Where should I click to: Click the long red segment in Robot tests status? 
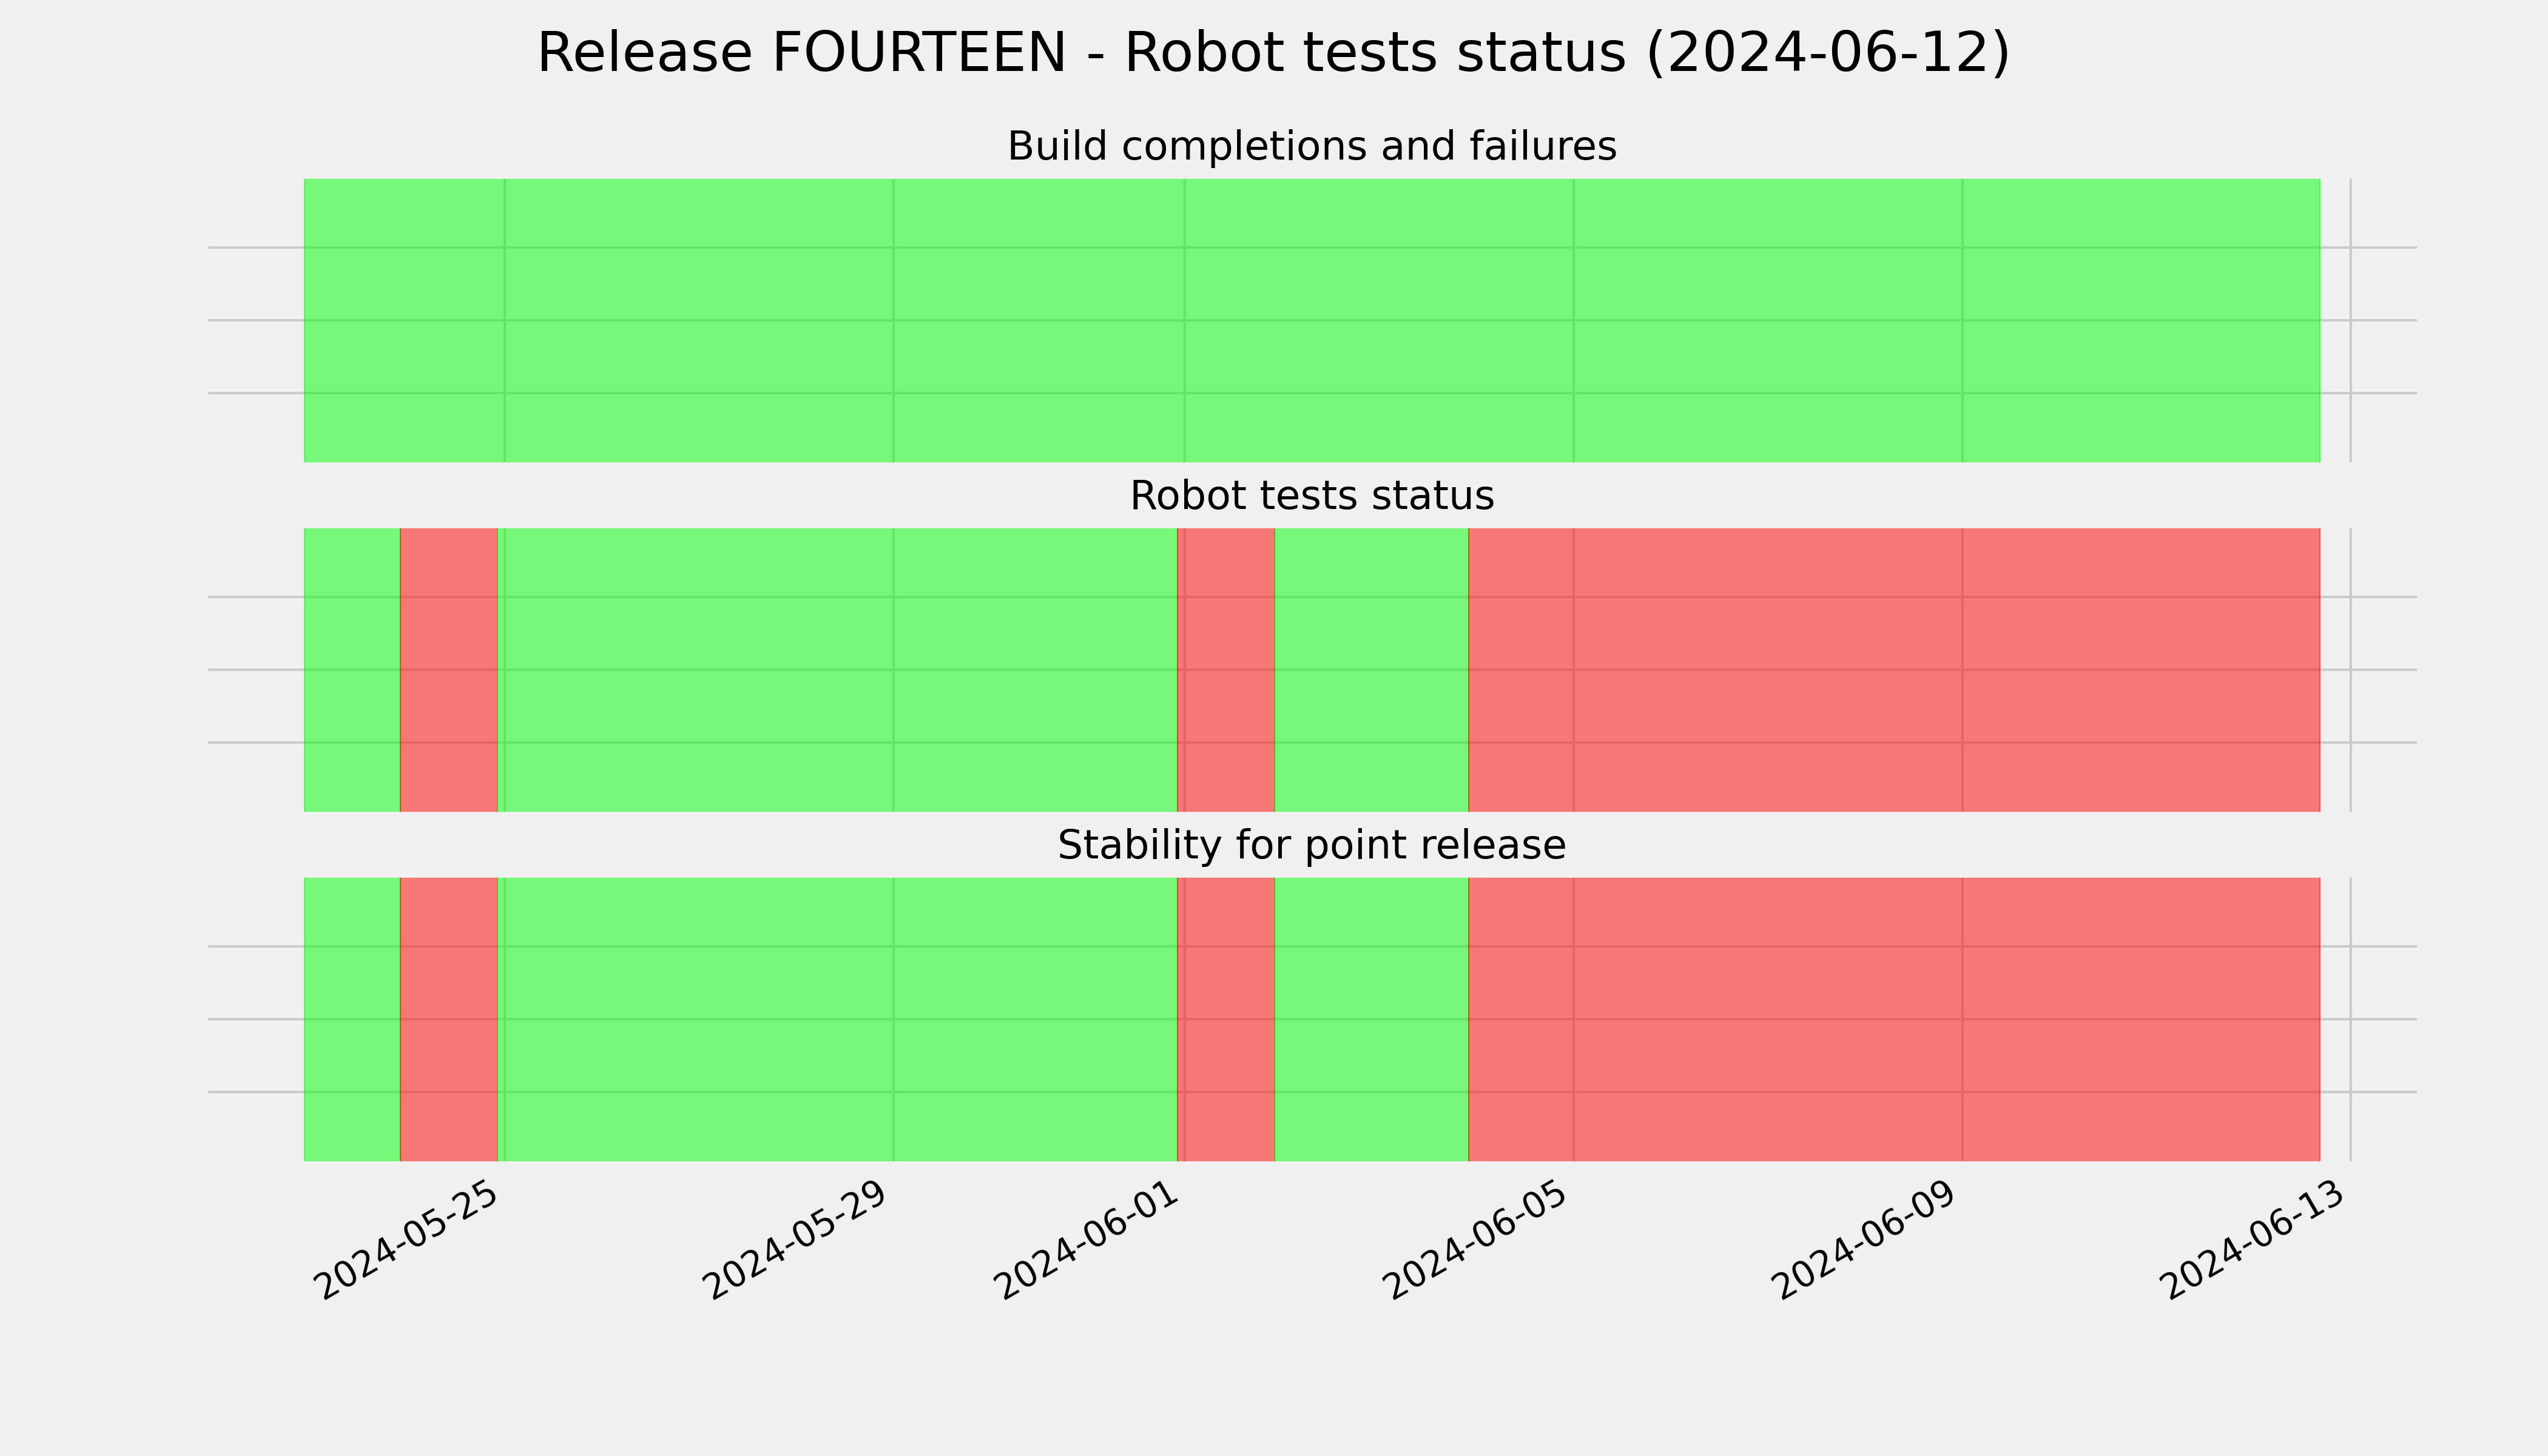click(x=1894, y=670)
